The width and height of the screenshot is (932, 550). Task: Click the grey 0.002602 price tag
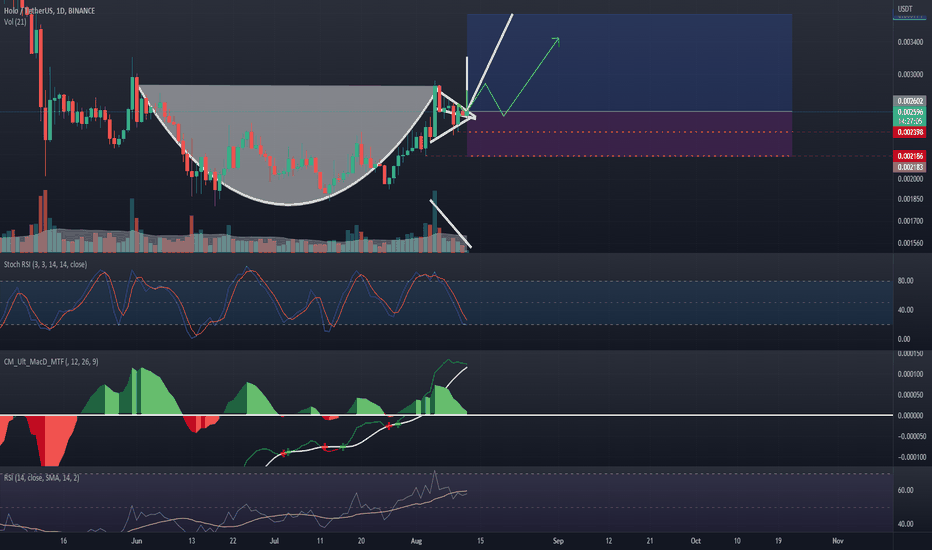pyautogui.click(x=910, y=101)
